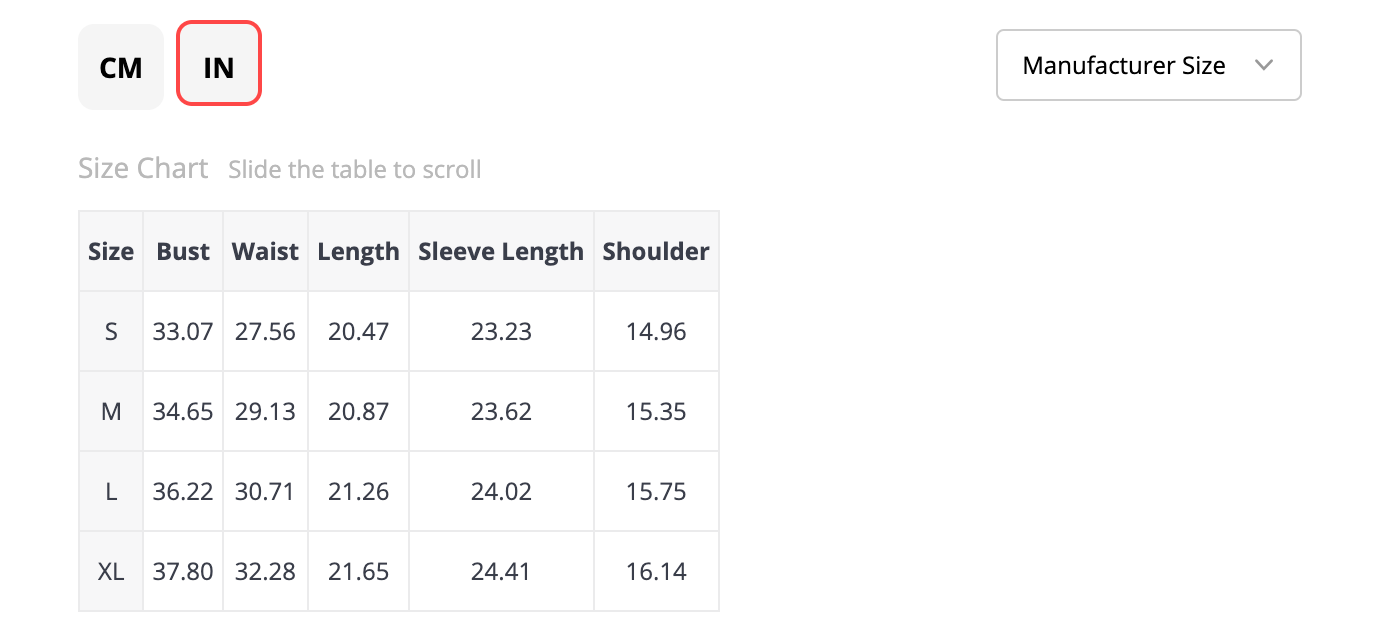
Task: Click the 'Slide the table to scroll' hint
Action: pyautogui.click(x=355, y=170)
